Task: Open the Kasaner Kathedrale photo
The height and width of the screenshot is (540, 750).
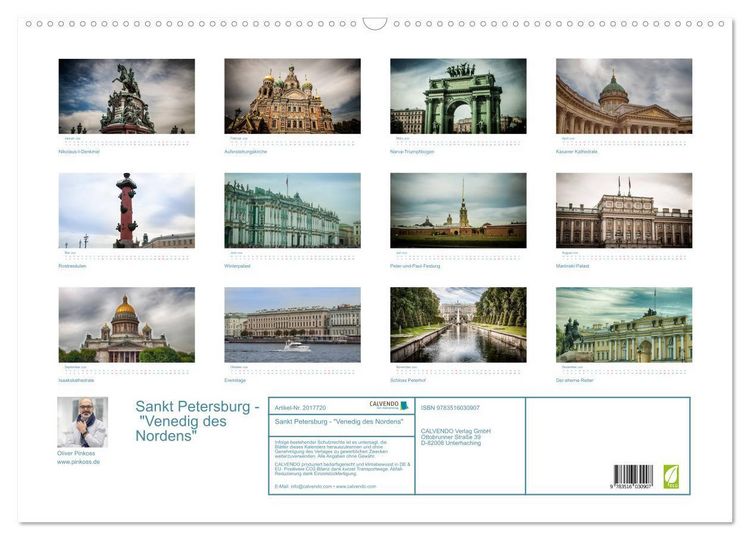Action: [x=624, y=96]
